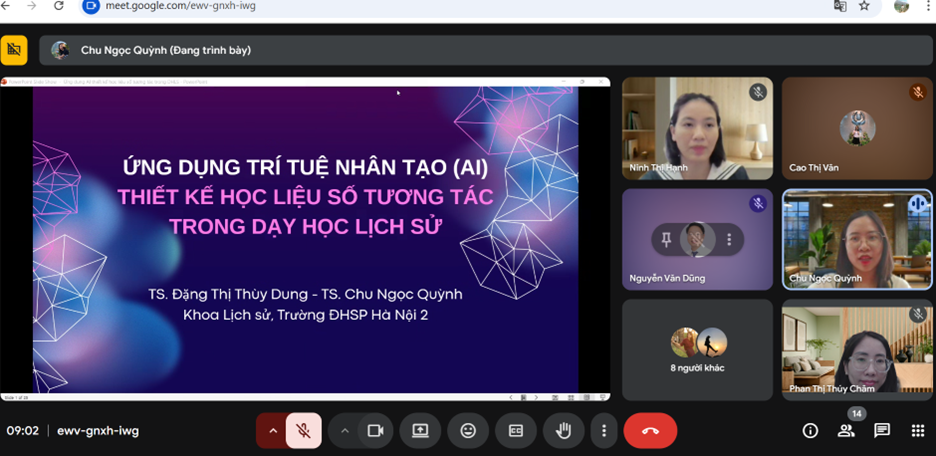The image size is (936, 456).
Task: Open the chat panel
Action: (x=882, y=431)
